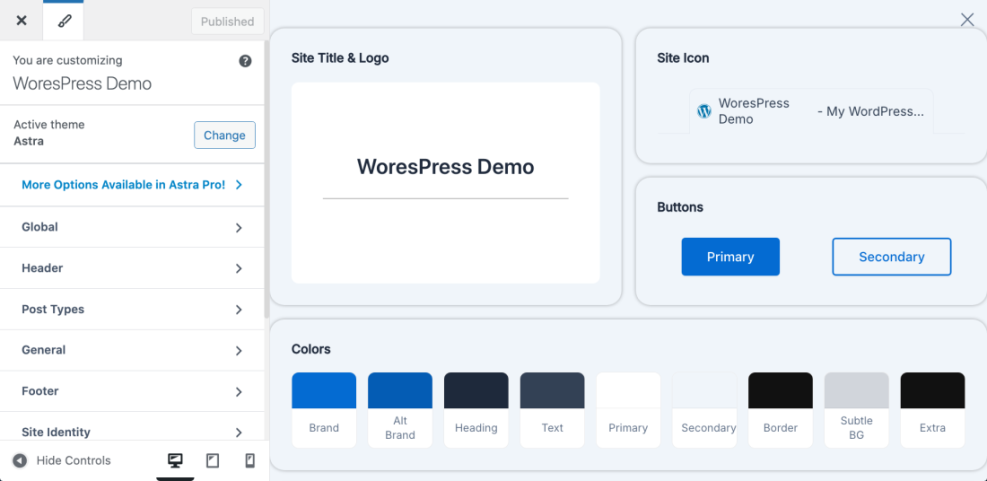Expand Global via its chevron arrow
Image resolution: width=987 pixels, height=481 pixels.
pos(239,228)
